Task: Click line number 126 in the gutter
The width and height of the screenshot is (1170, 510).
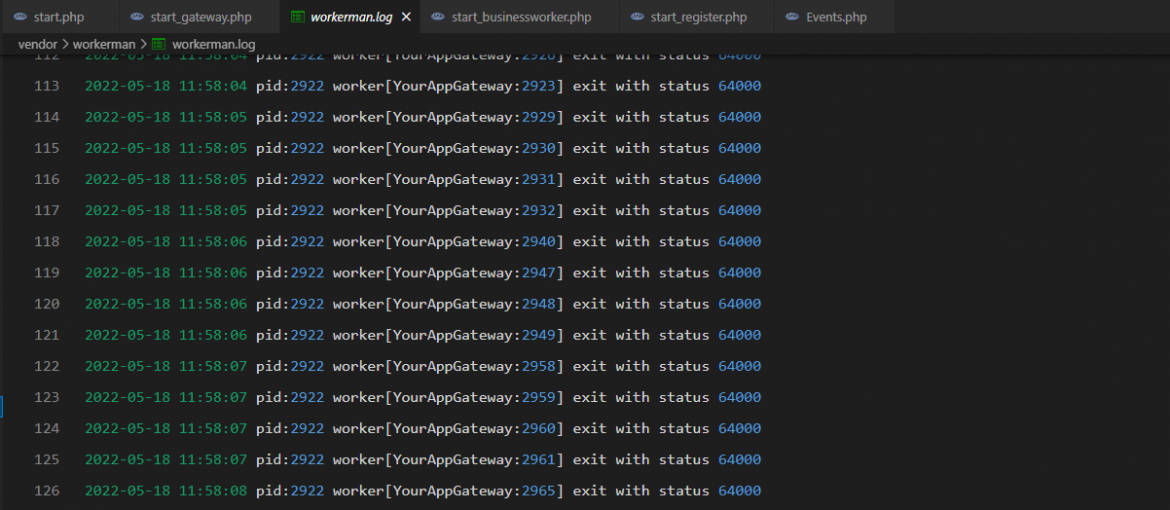Action: [47, 491]
